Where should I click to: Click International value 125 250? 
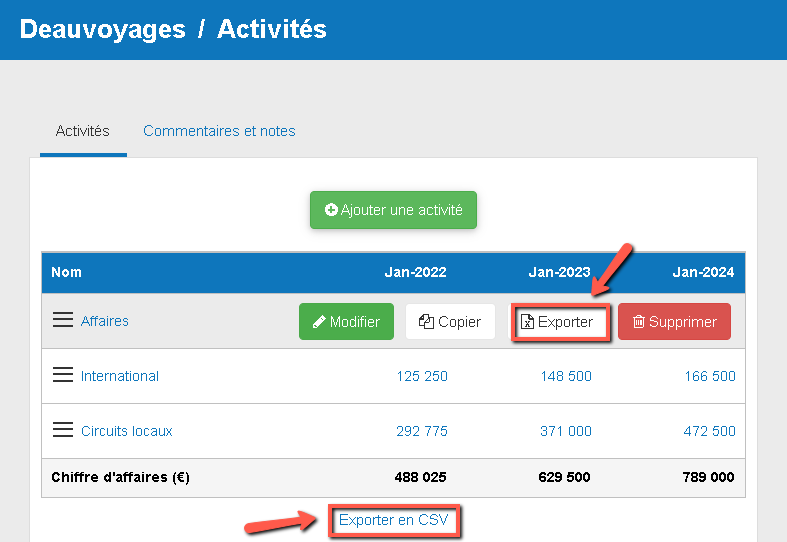click(422, 376)
